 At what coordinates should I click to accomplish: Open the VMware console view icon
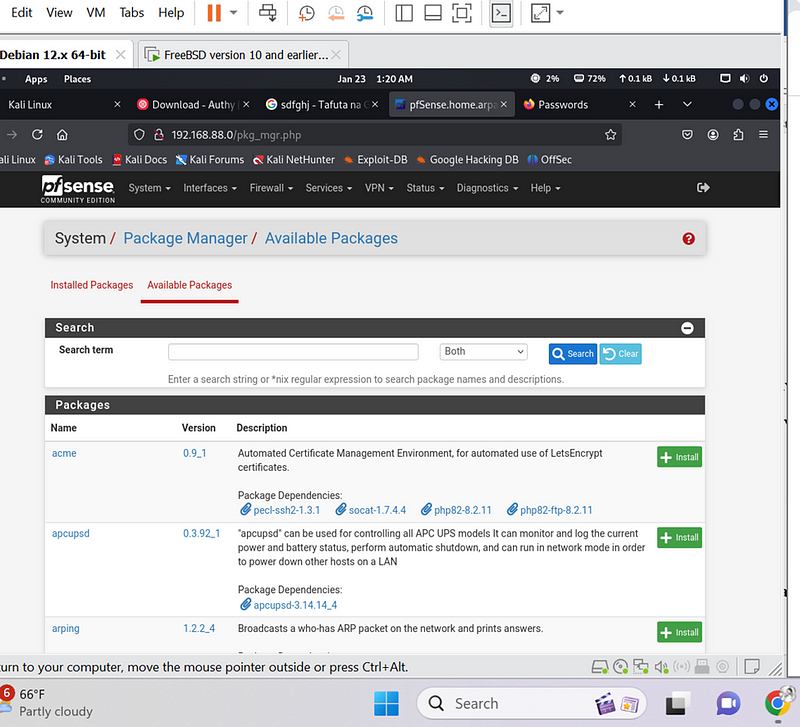point(501,13)
